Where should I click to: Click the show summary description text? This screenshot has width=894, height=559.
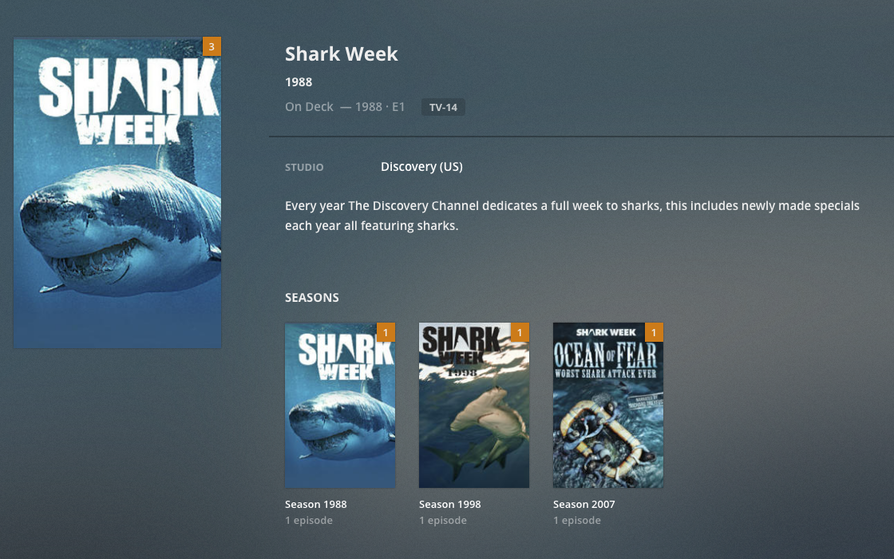point(572,216)
